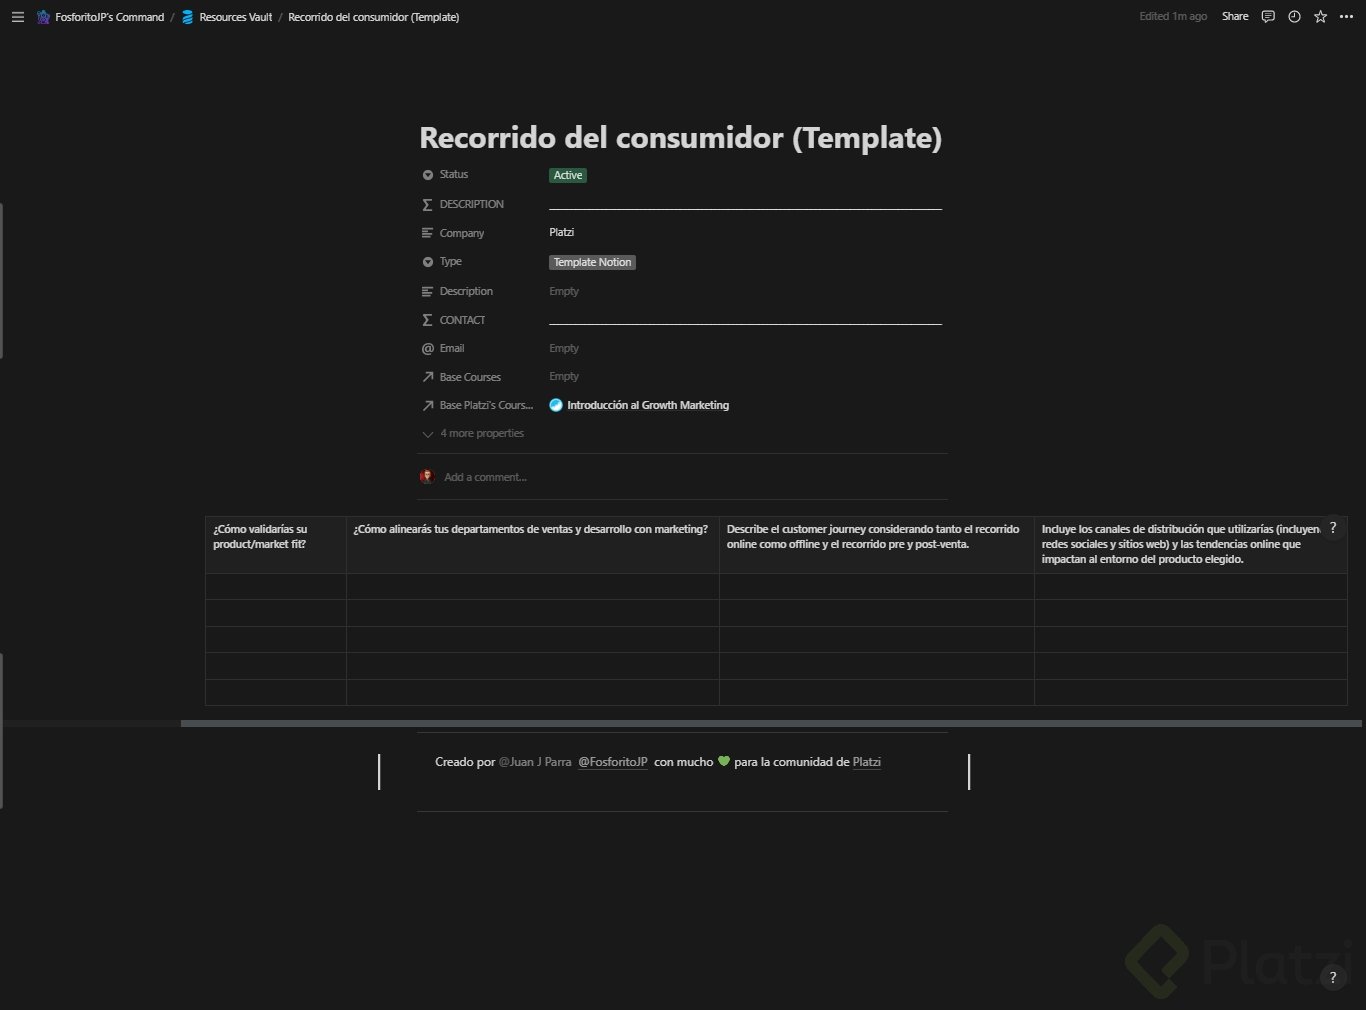Click the Status property icon
Image resolution: width=1366 pixels, height=1010 pixels.
click(428, 175)
